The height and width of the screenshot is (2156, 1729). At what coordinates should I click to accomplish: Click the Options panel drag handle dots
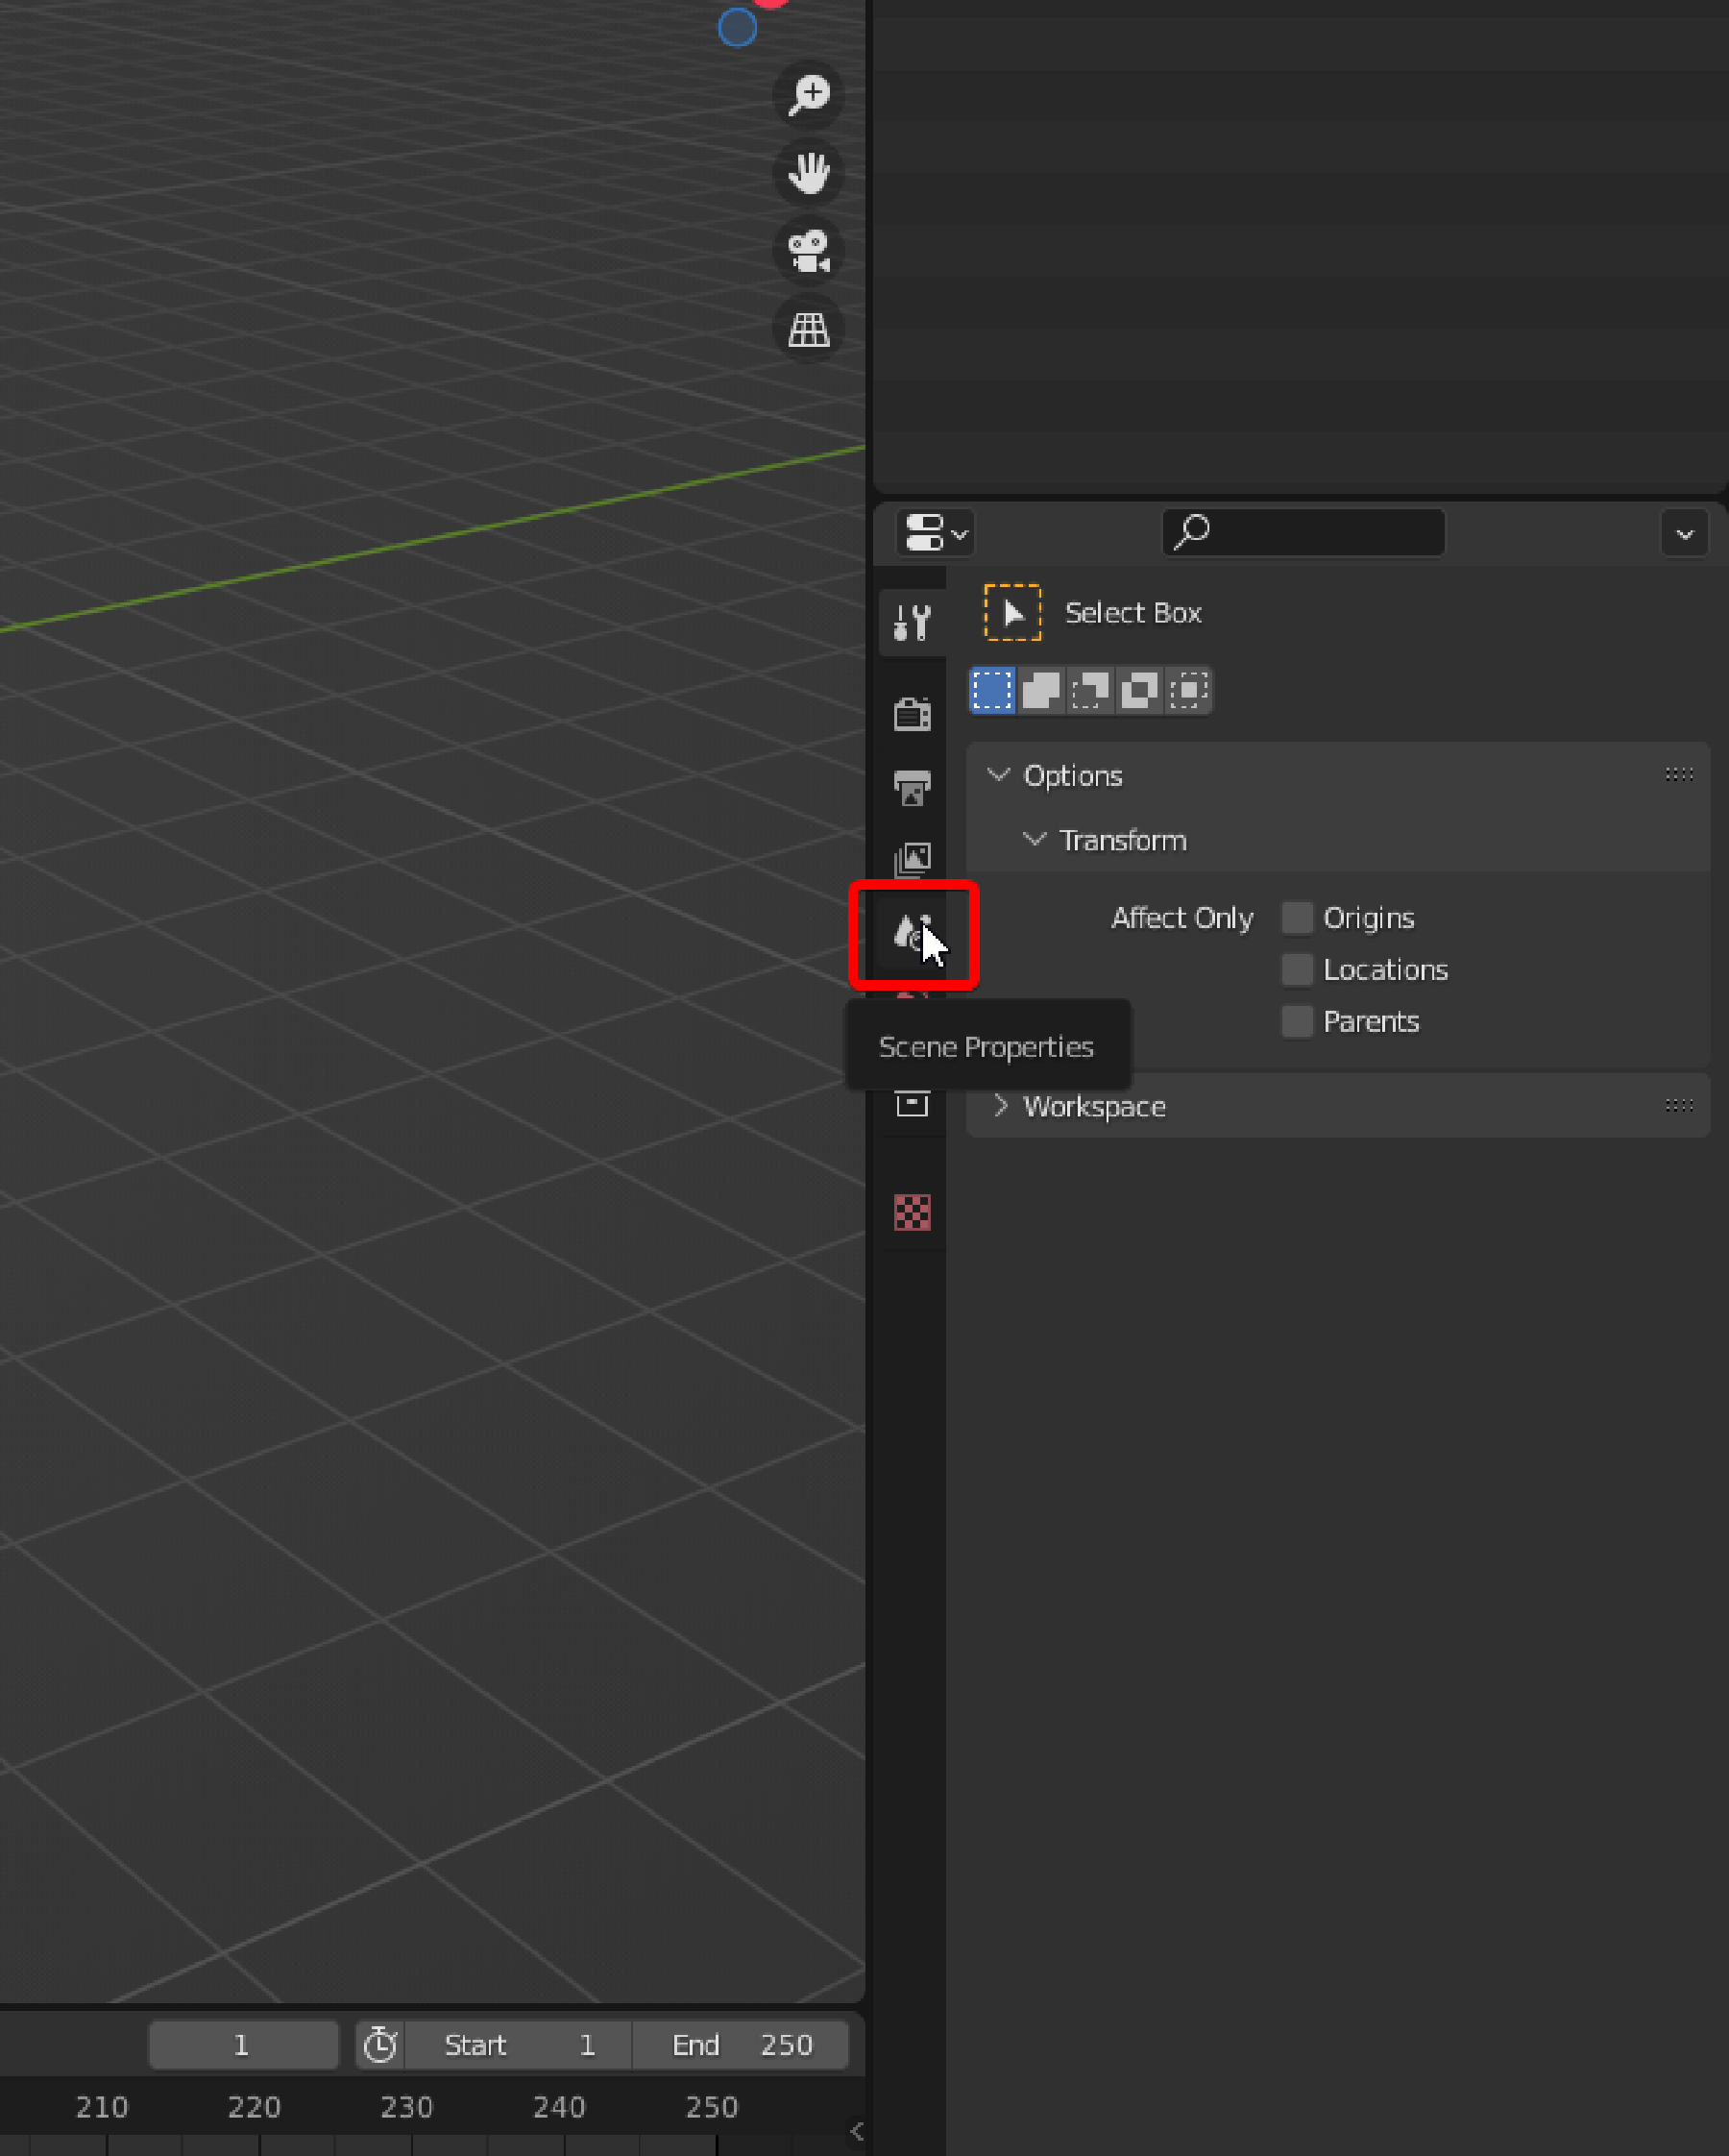coord(1679,774)
